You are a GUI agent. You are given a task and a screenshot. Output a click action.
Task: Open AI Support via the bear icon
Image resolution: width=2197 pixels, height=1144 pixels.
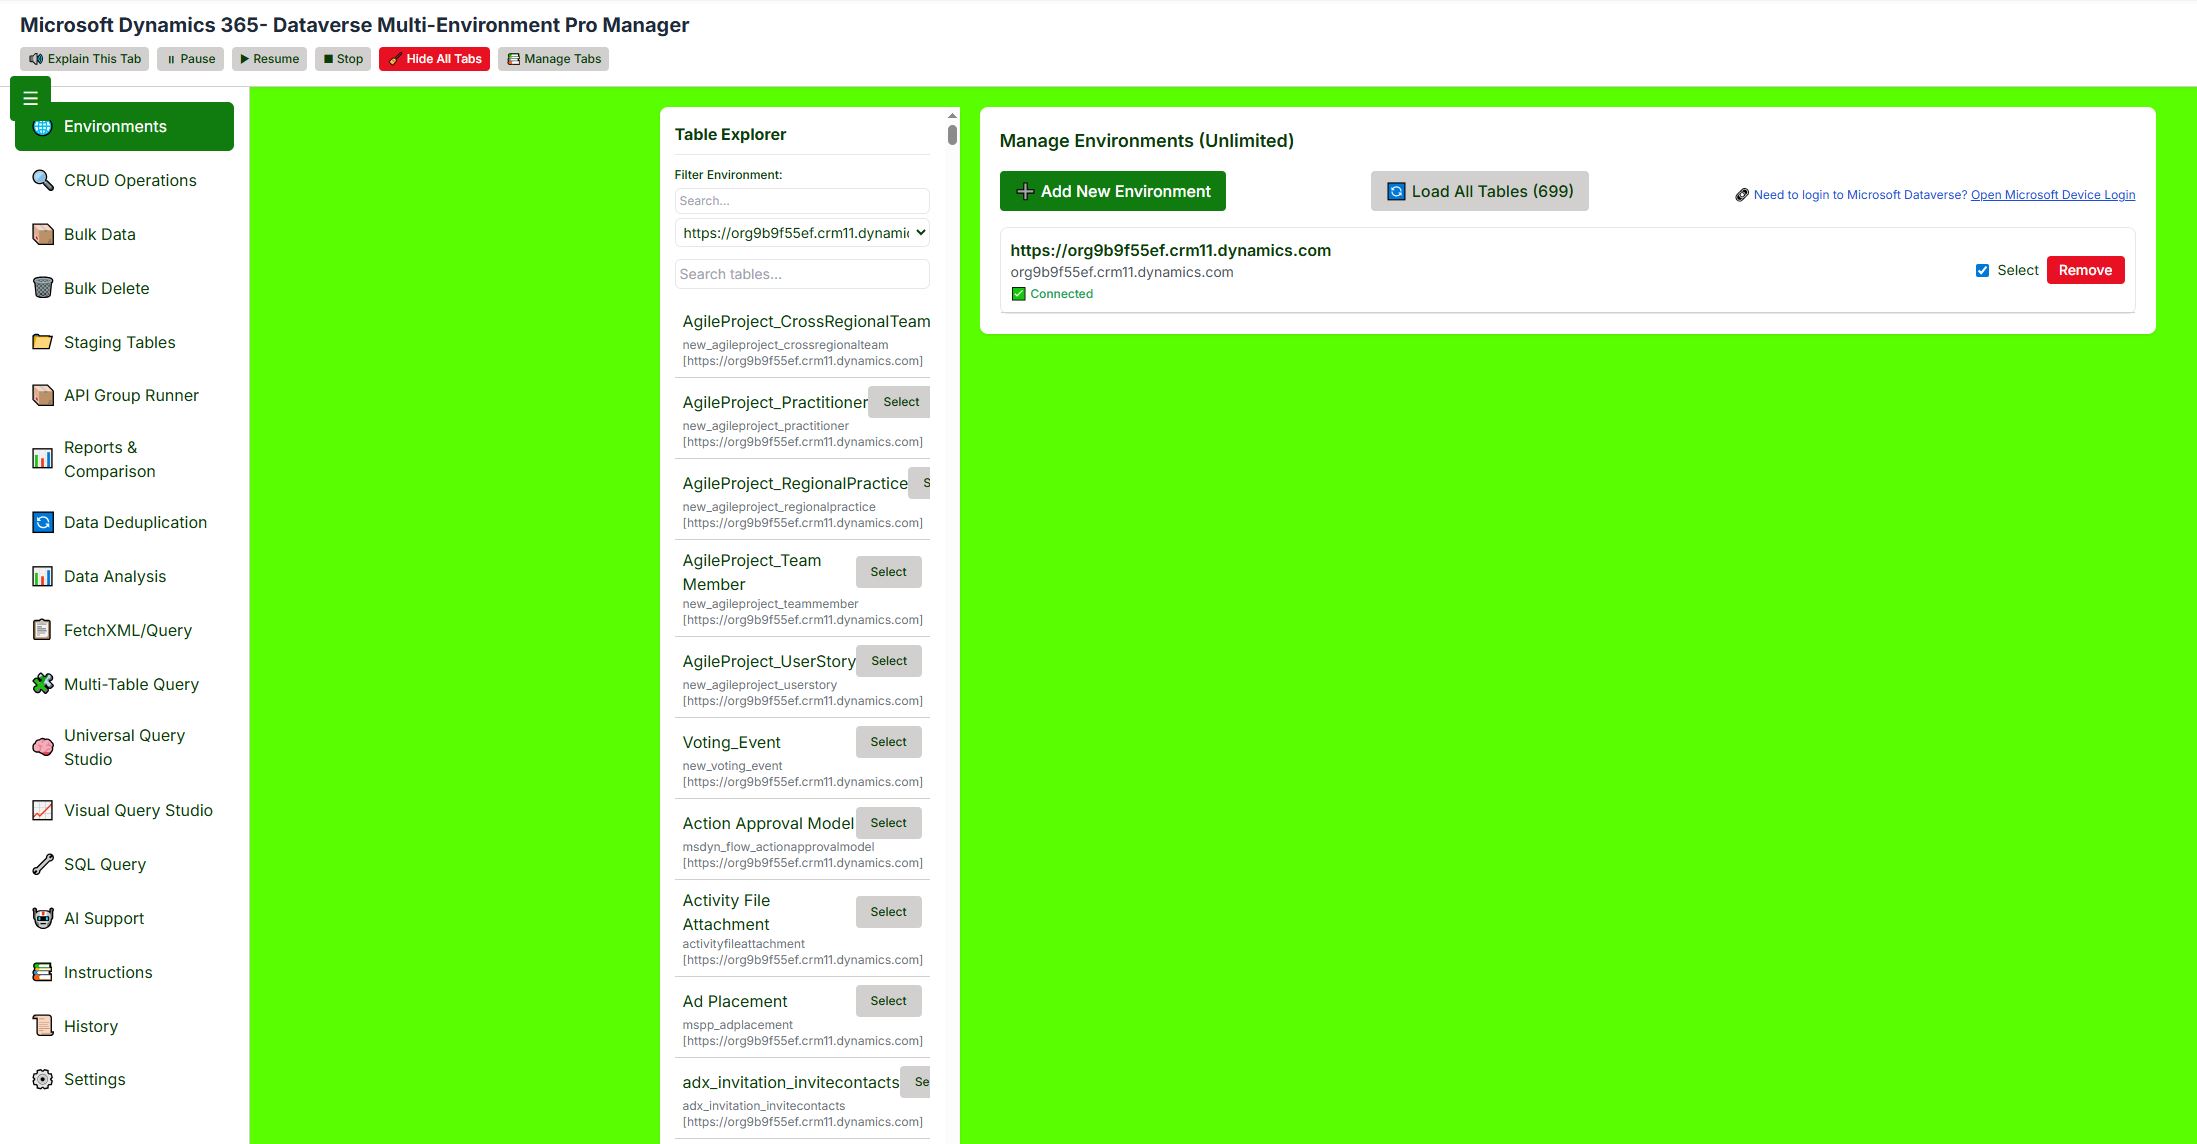click(41, 917)
